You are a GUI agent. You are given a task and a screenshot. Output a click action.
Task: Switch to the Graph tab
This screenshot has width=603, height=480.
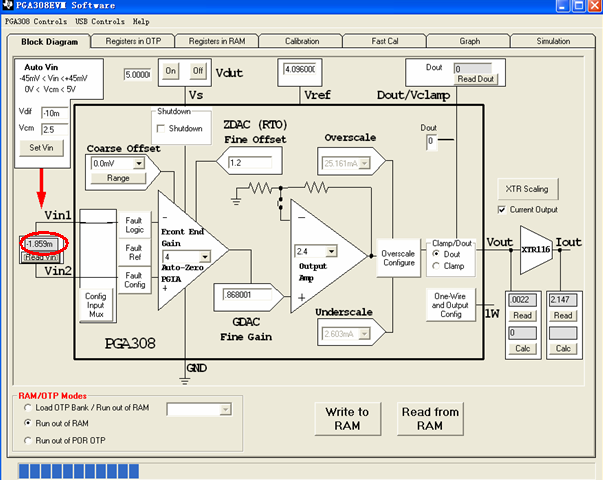469,41
